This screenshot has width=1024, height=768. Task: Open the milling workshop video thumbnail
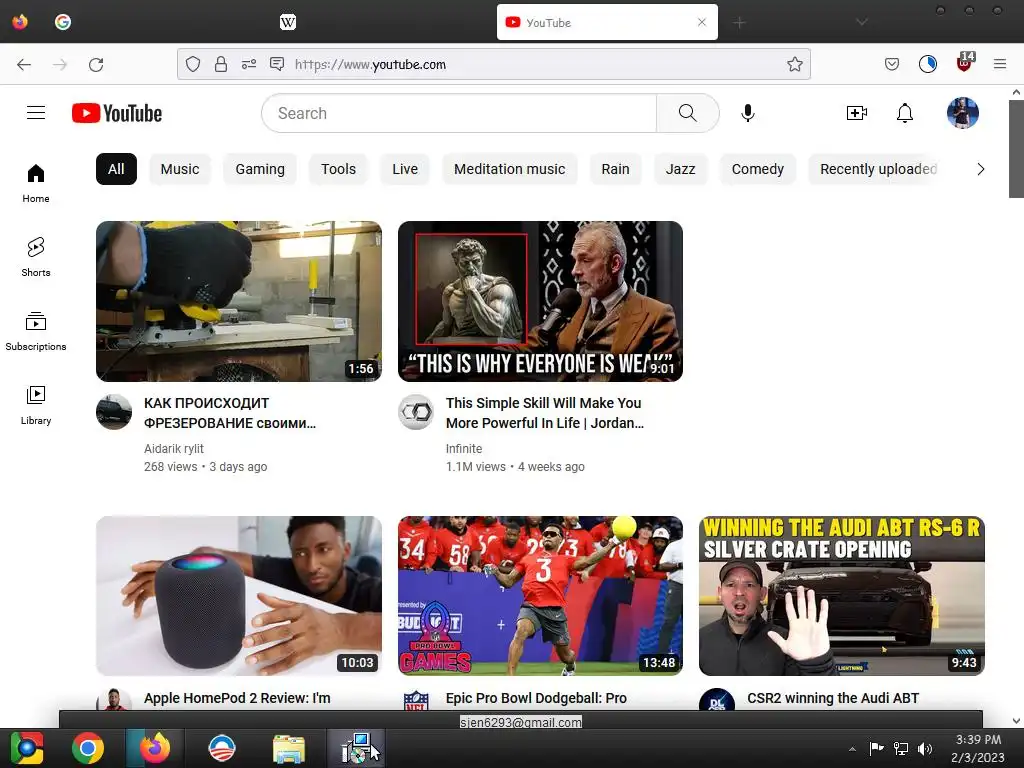click(x=239, y=301)
